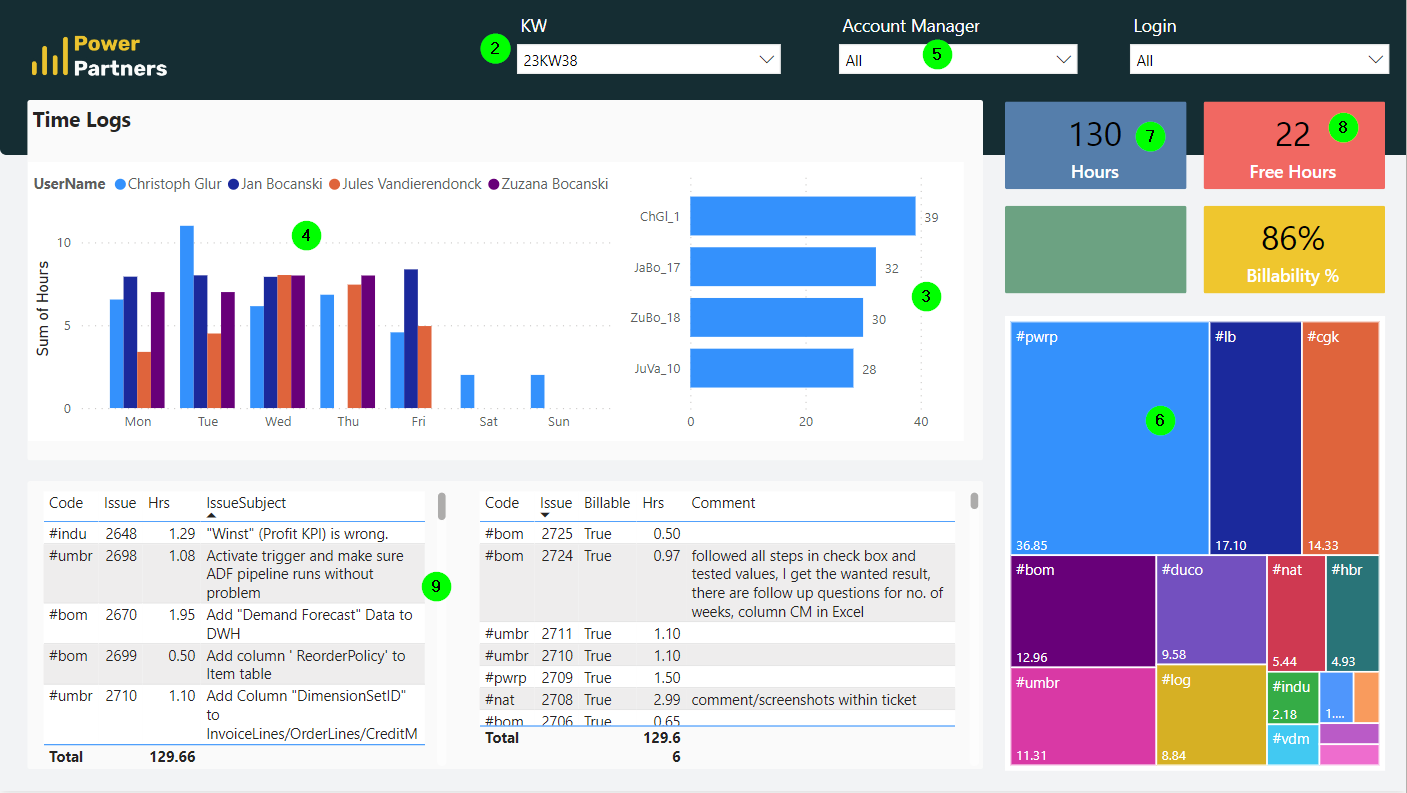Sort left table by Code header
The height and width of the screenshot is (793, 1407).
[x=66, y=503]
